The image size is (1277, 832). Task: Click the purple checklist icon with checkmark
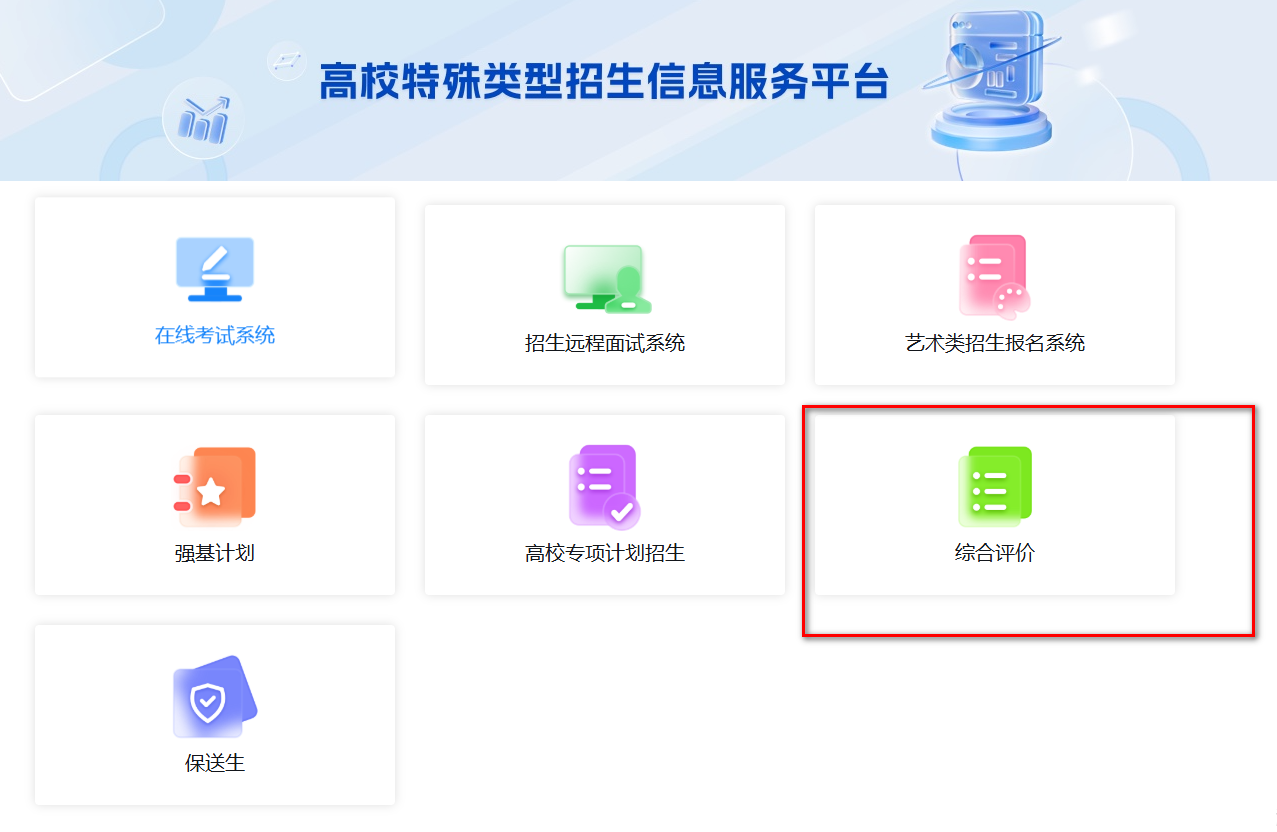[604, 487]
